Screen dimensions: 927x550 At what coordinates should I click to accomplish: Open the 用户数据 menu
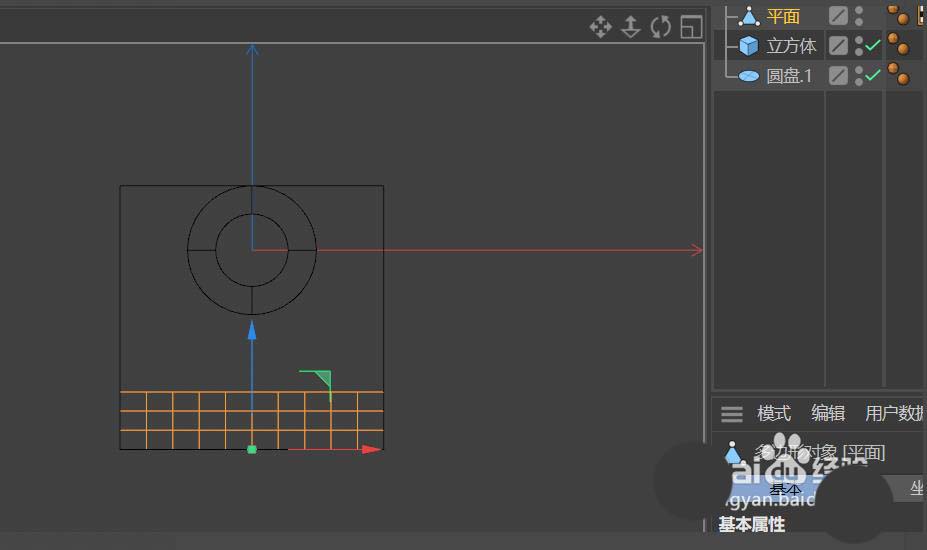[x=895, y=414]
